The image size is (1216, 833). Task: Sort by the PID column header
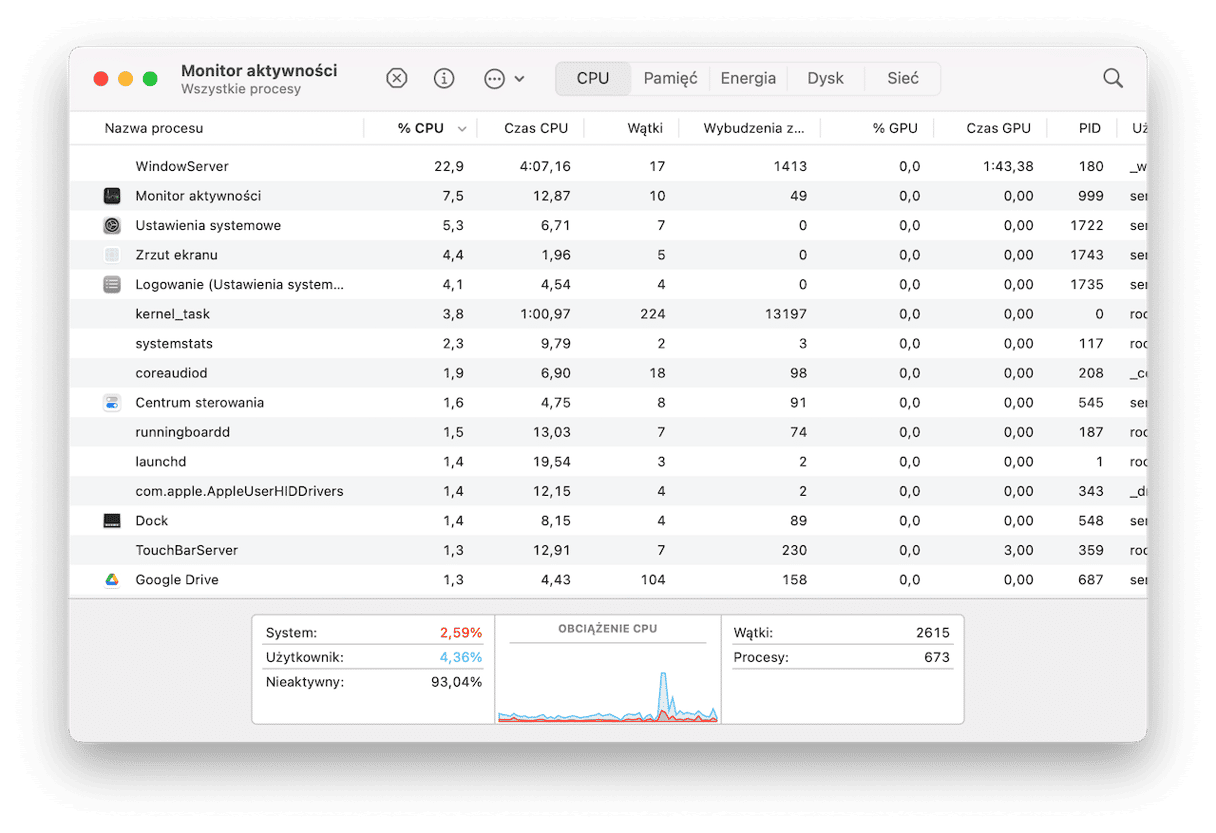(1089, 128)
